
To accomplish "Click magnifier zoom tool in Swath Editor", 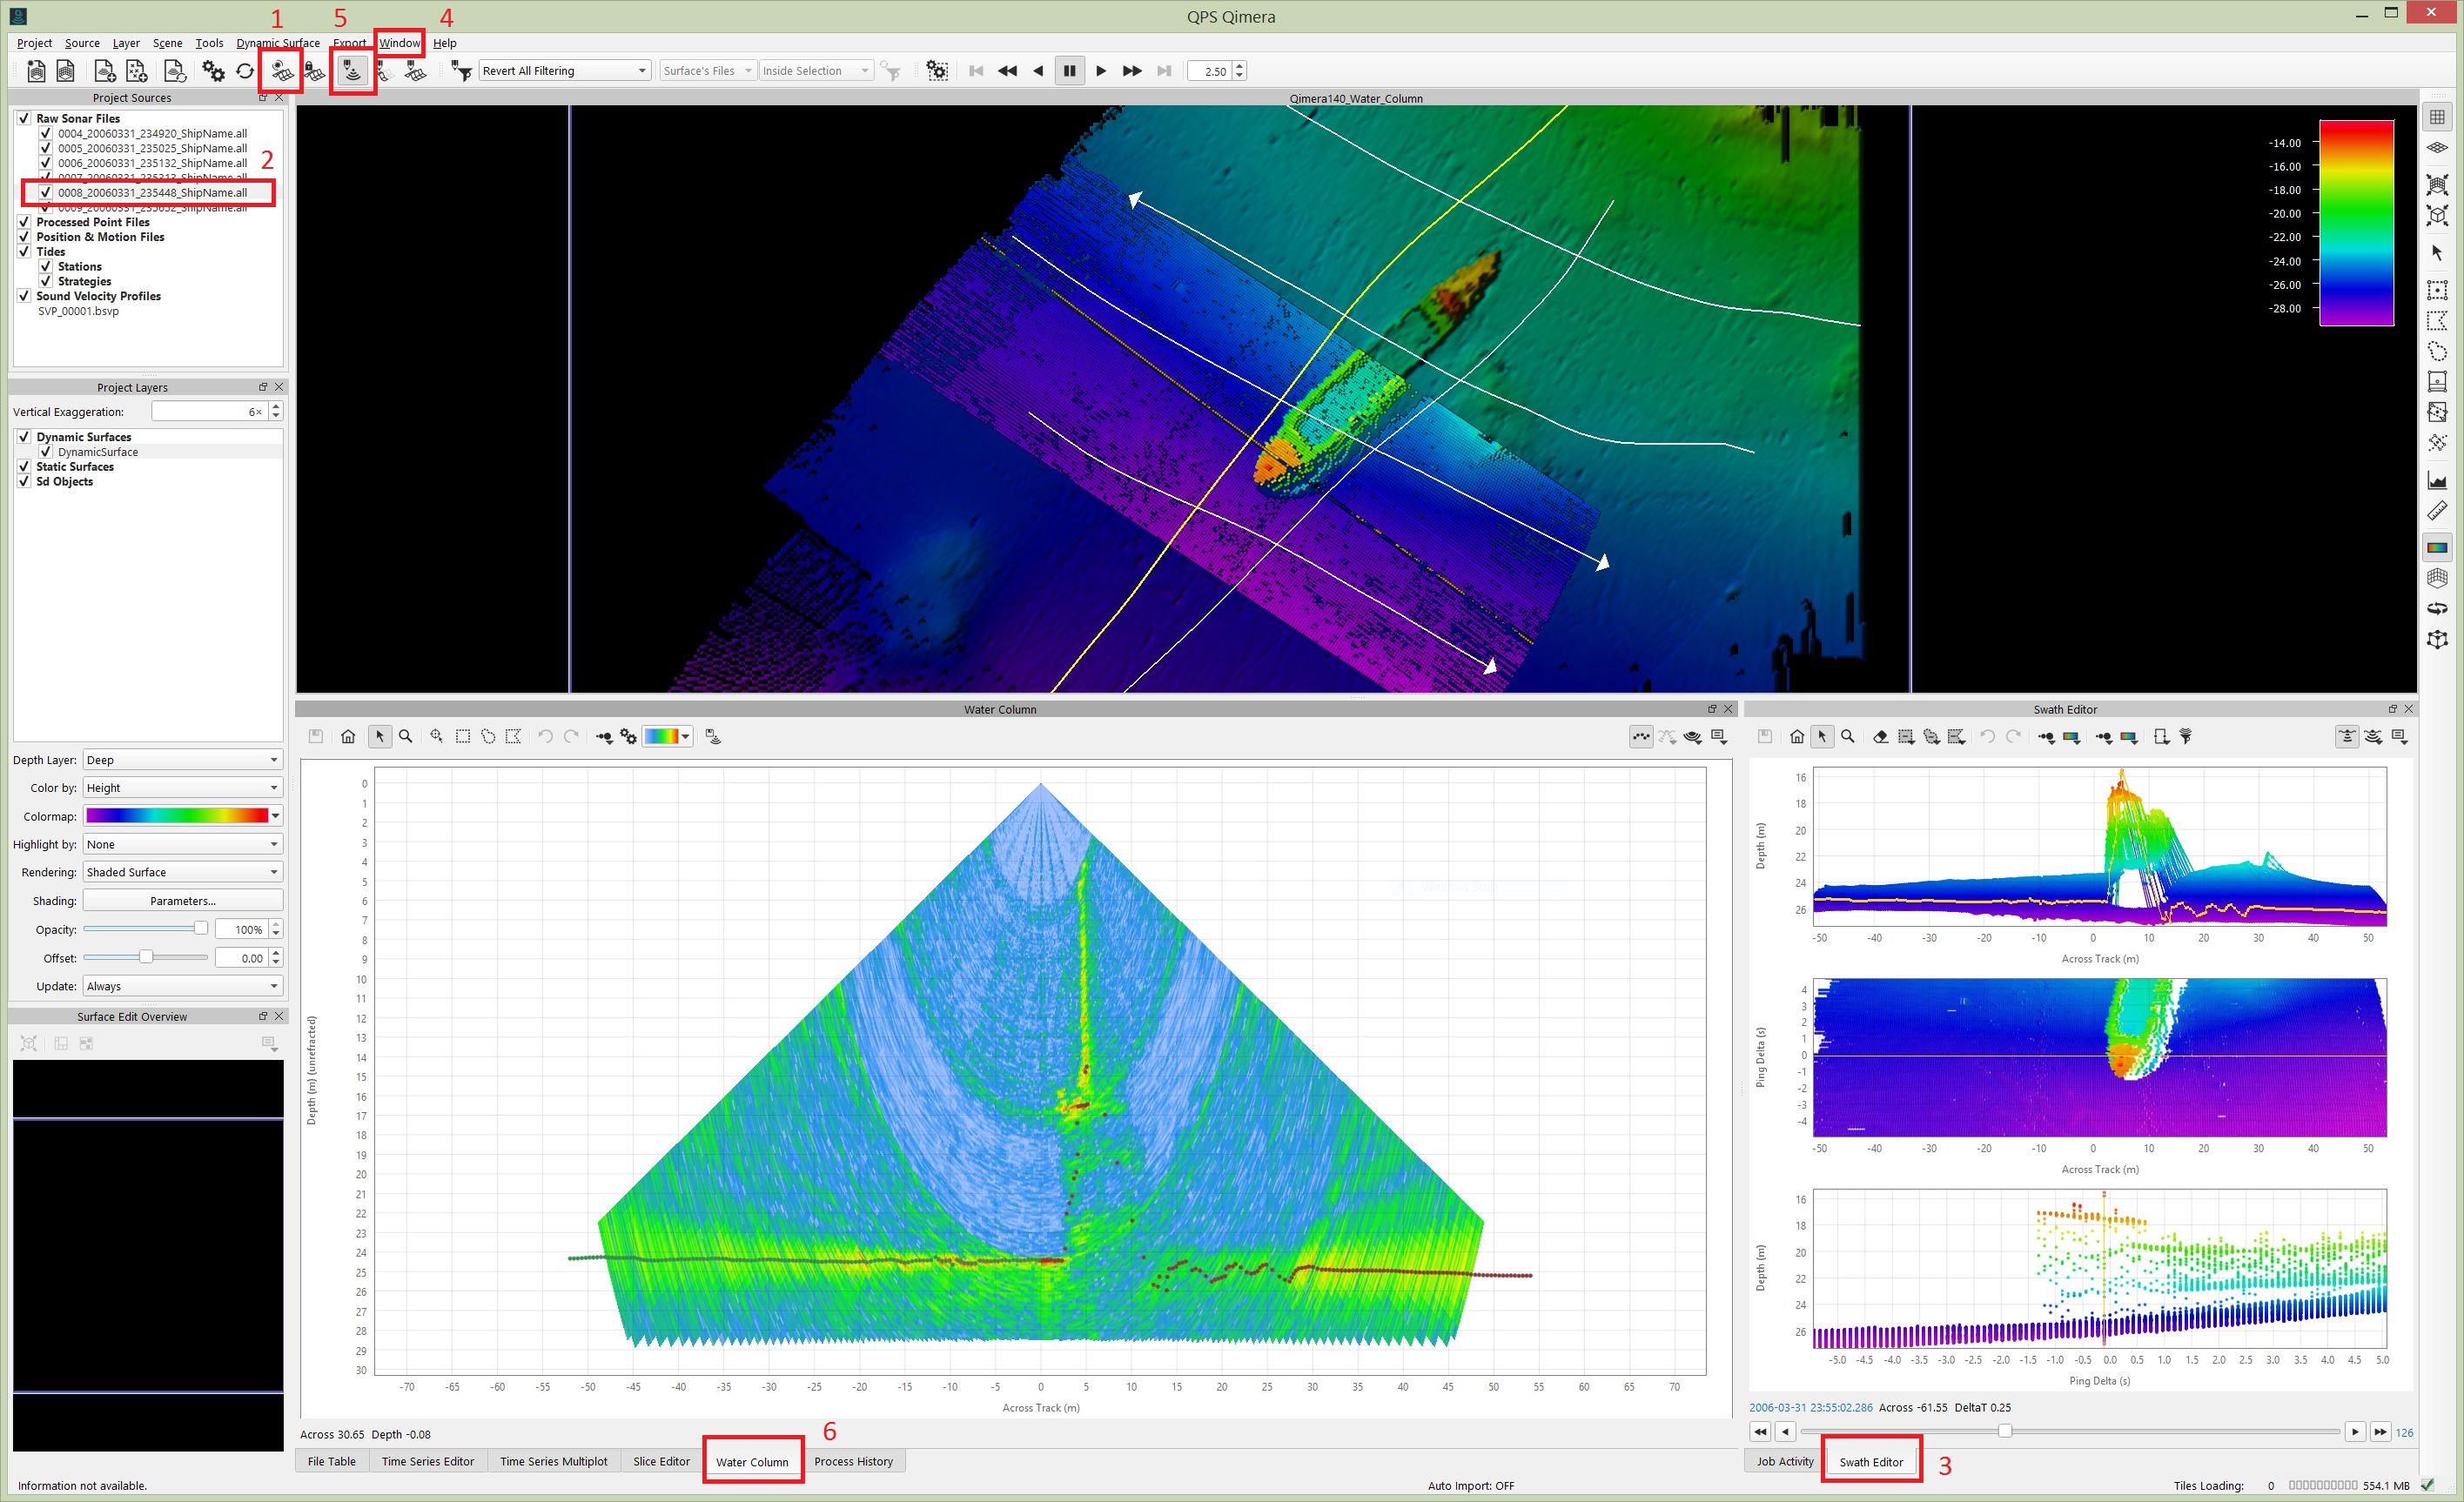I will tap(1848, 737).
